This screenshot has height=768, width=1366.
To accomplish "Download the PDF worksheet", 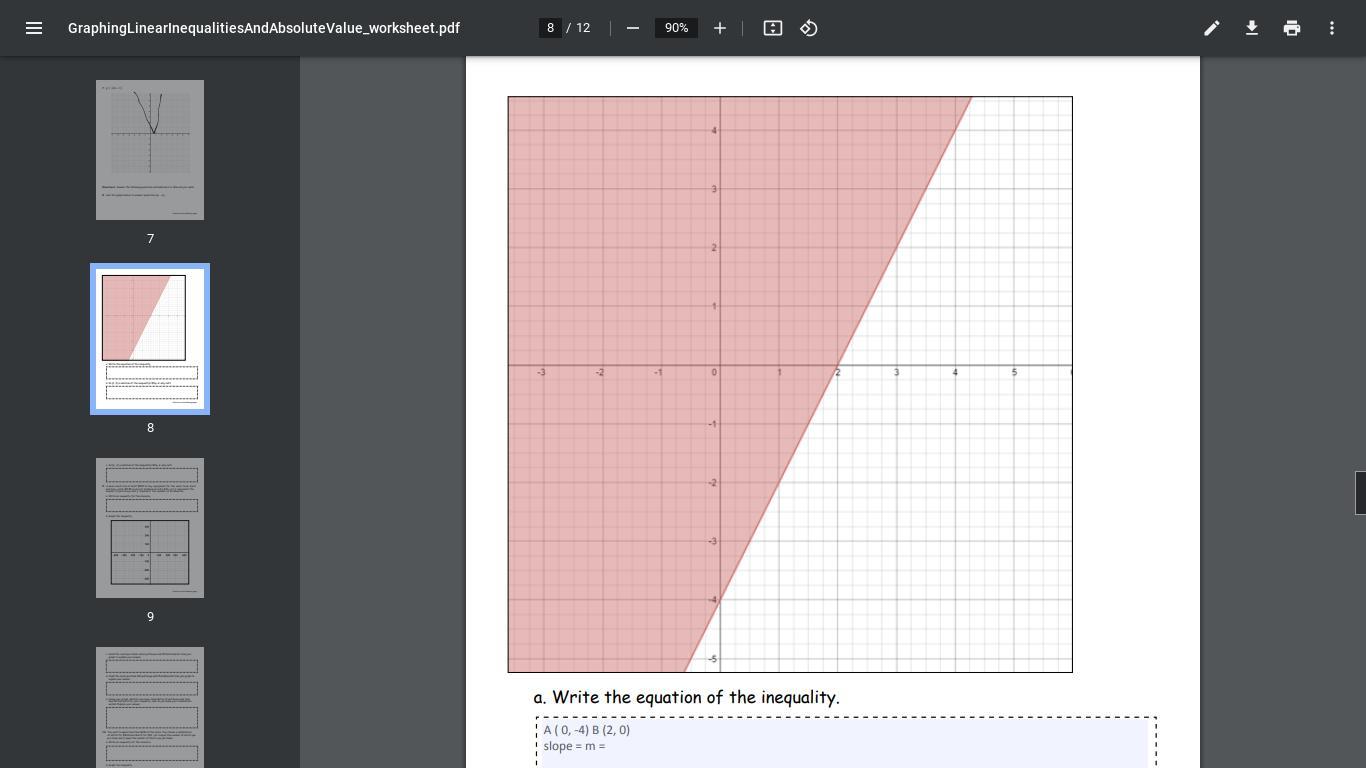I will point(1252,28).
